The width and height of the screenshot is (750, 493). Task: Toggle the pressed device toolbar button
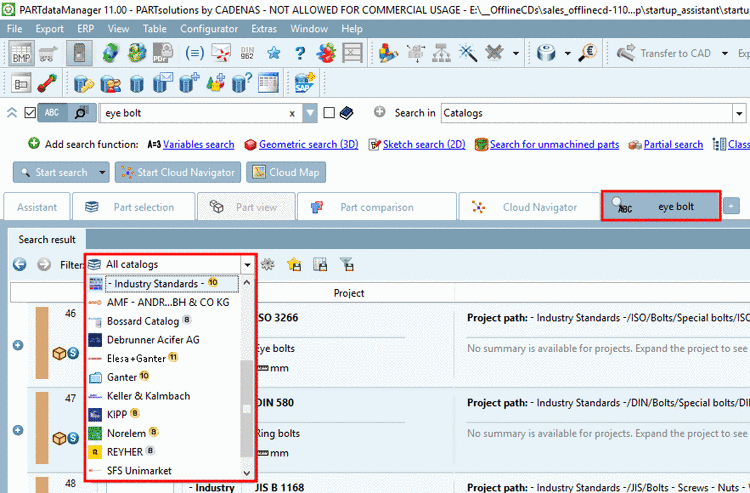pyautogui.click(x=79, y=53)
